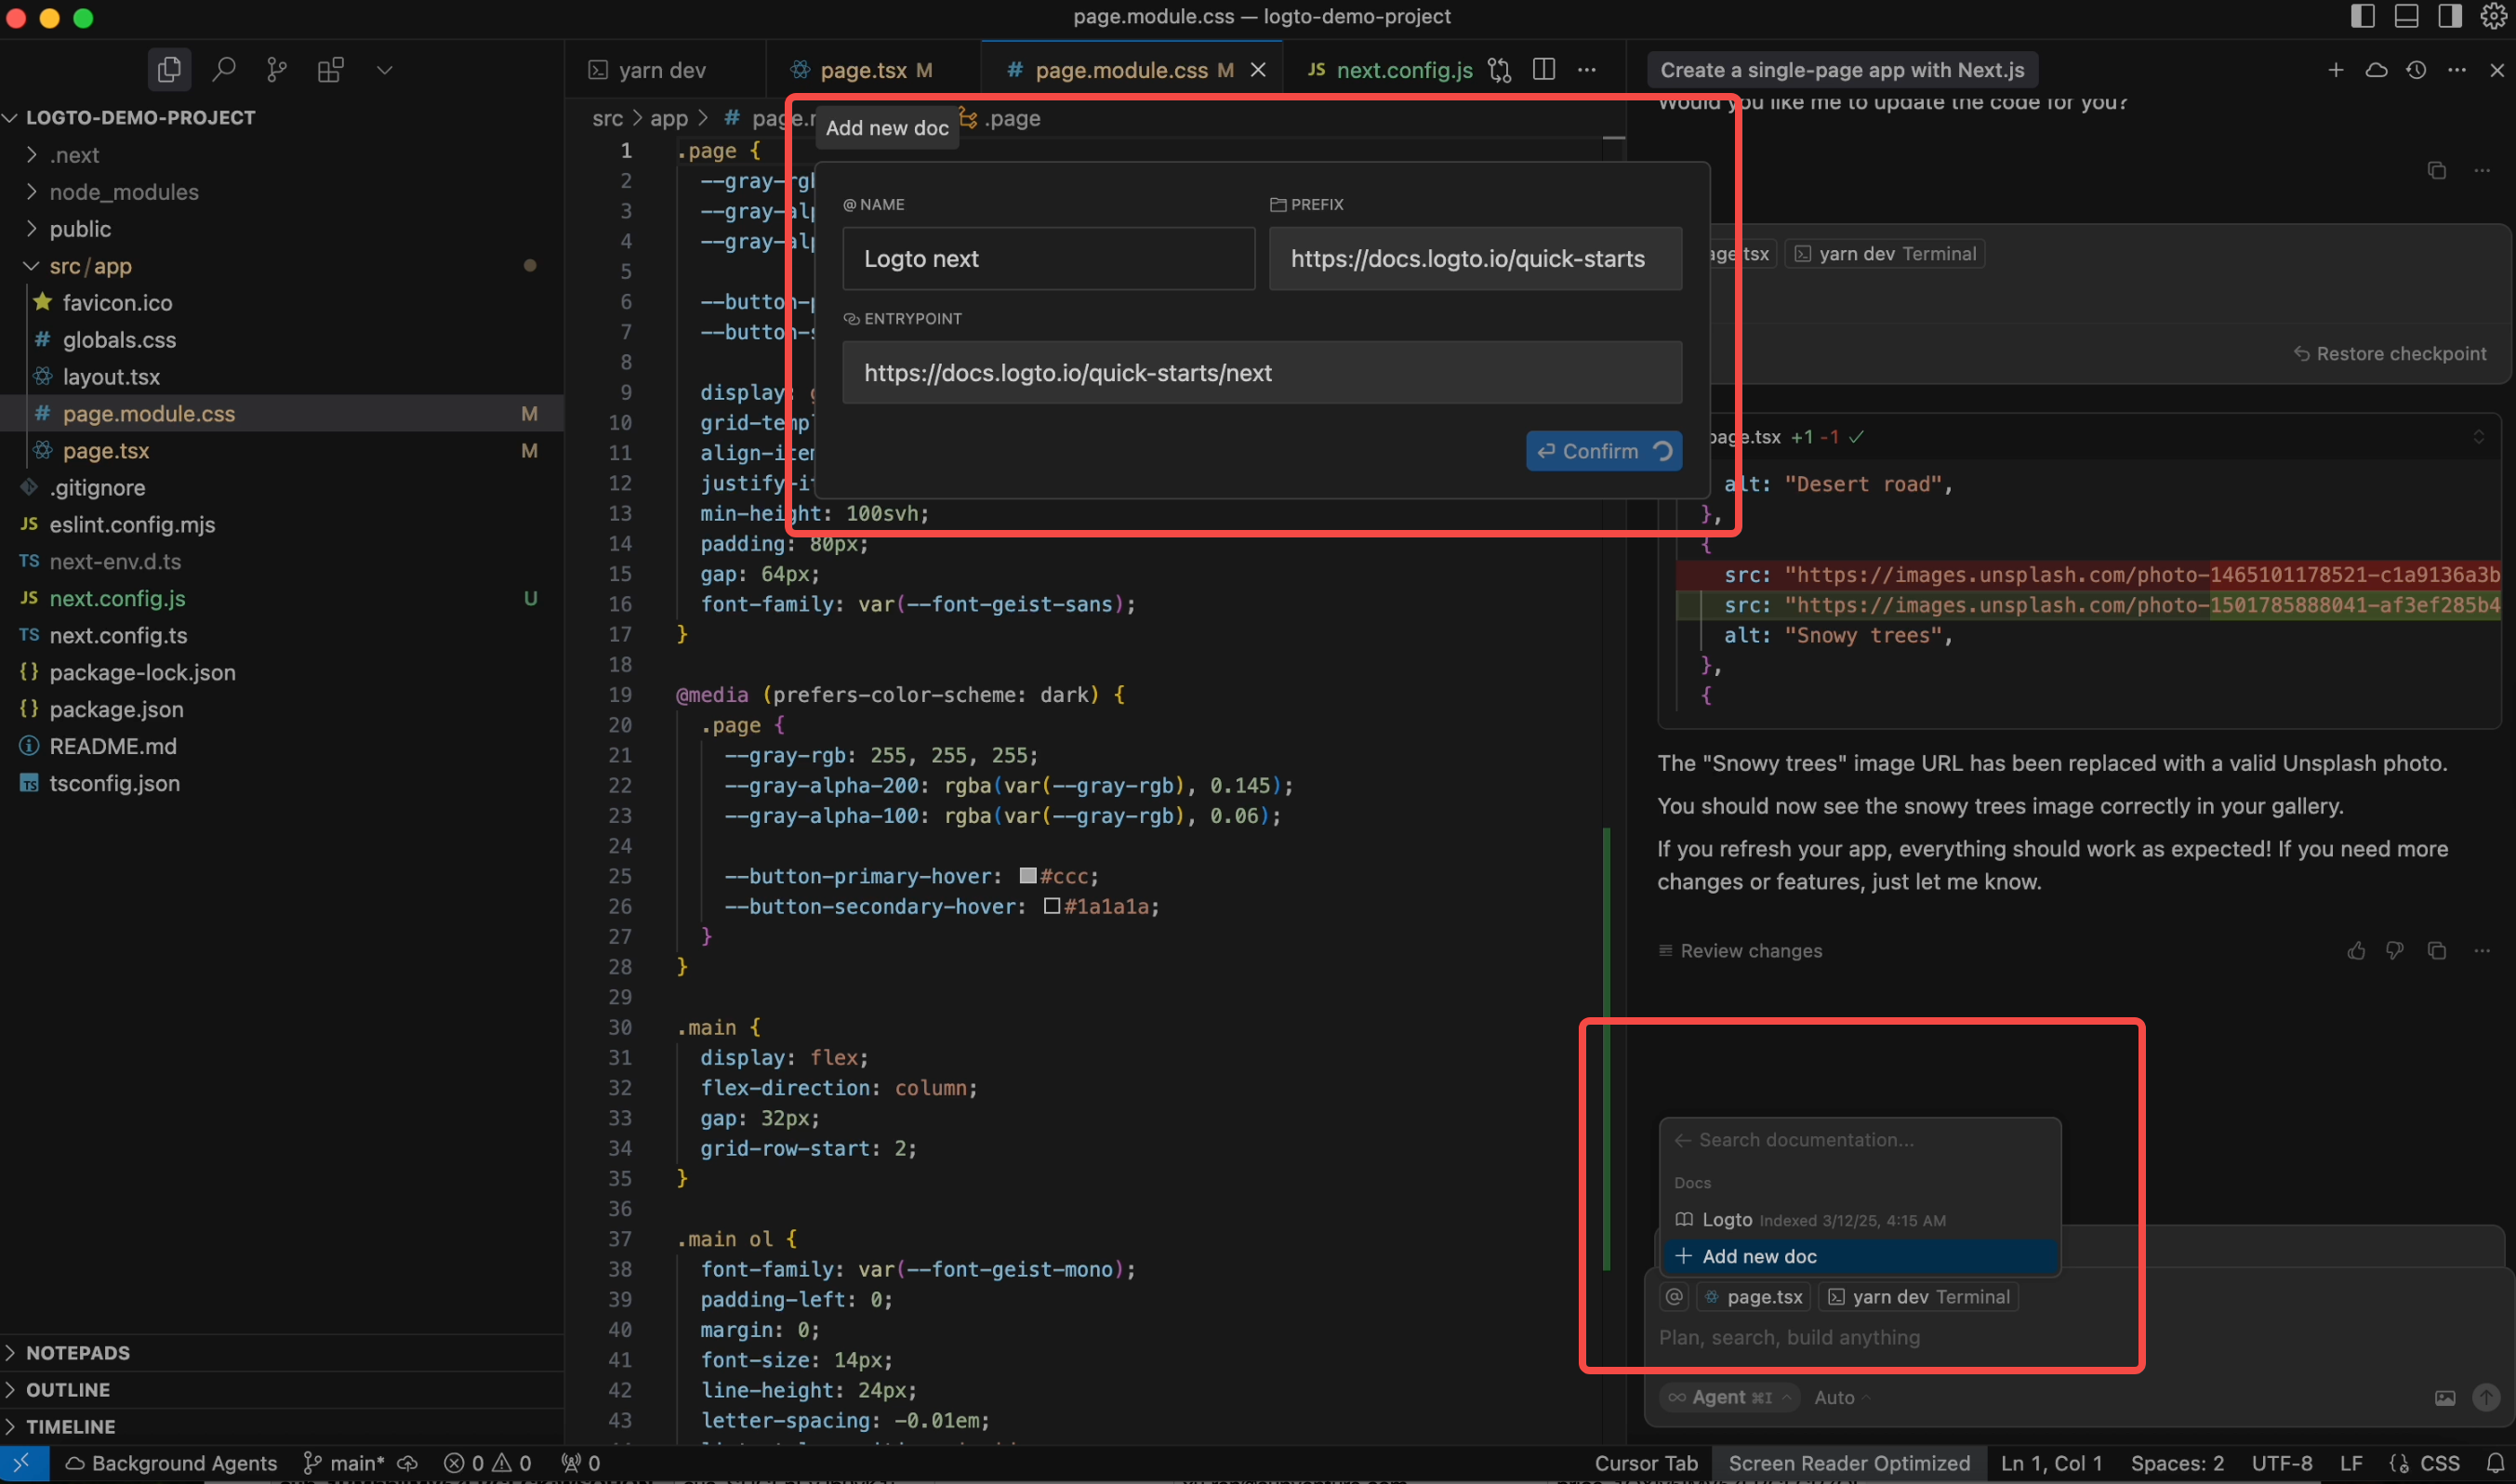Show chat history clock icon
This screenshot has width=2516, height=1484.
2417,70
